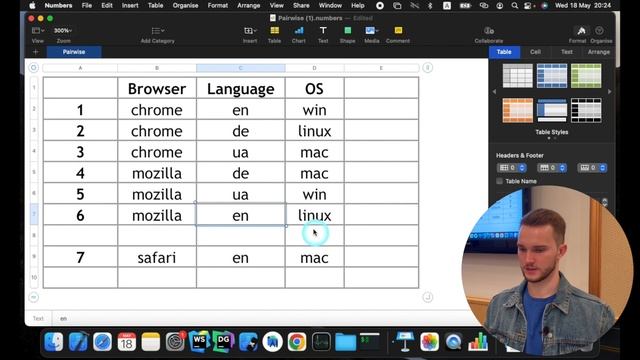Screen dimensions: 640x360
Task: Click the Collaborate toolbar icon
Action: click(x=489, y=31)
